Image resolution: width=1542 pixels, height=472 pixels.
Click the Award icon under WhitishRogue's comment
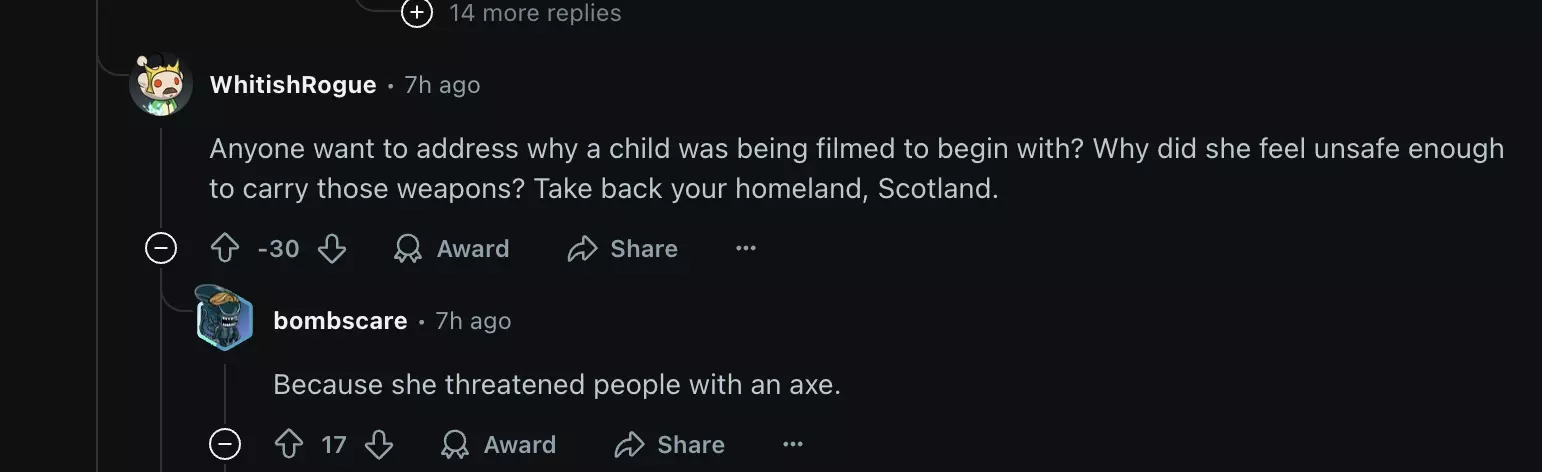point(408,248)
